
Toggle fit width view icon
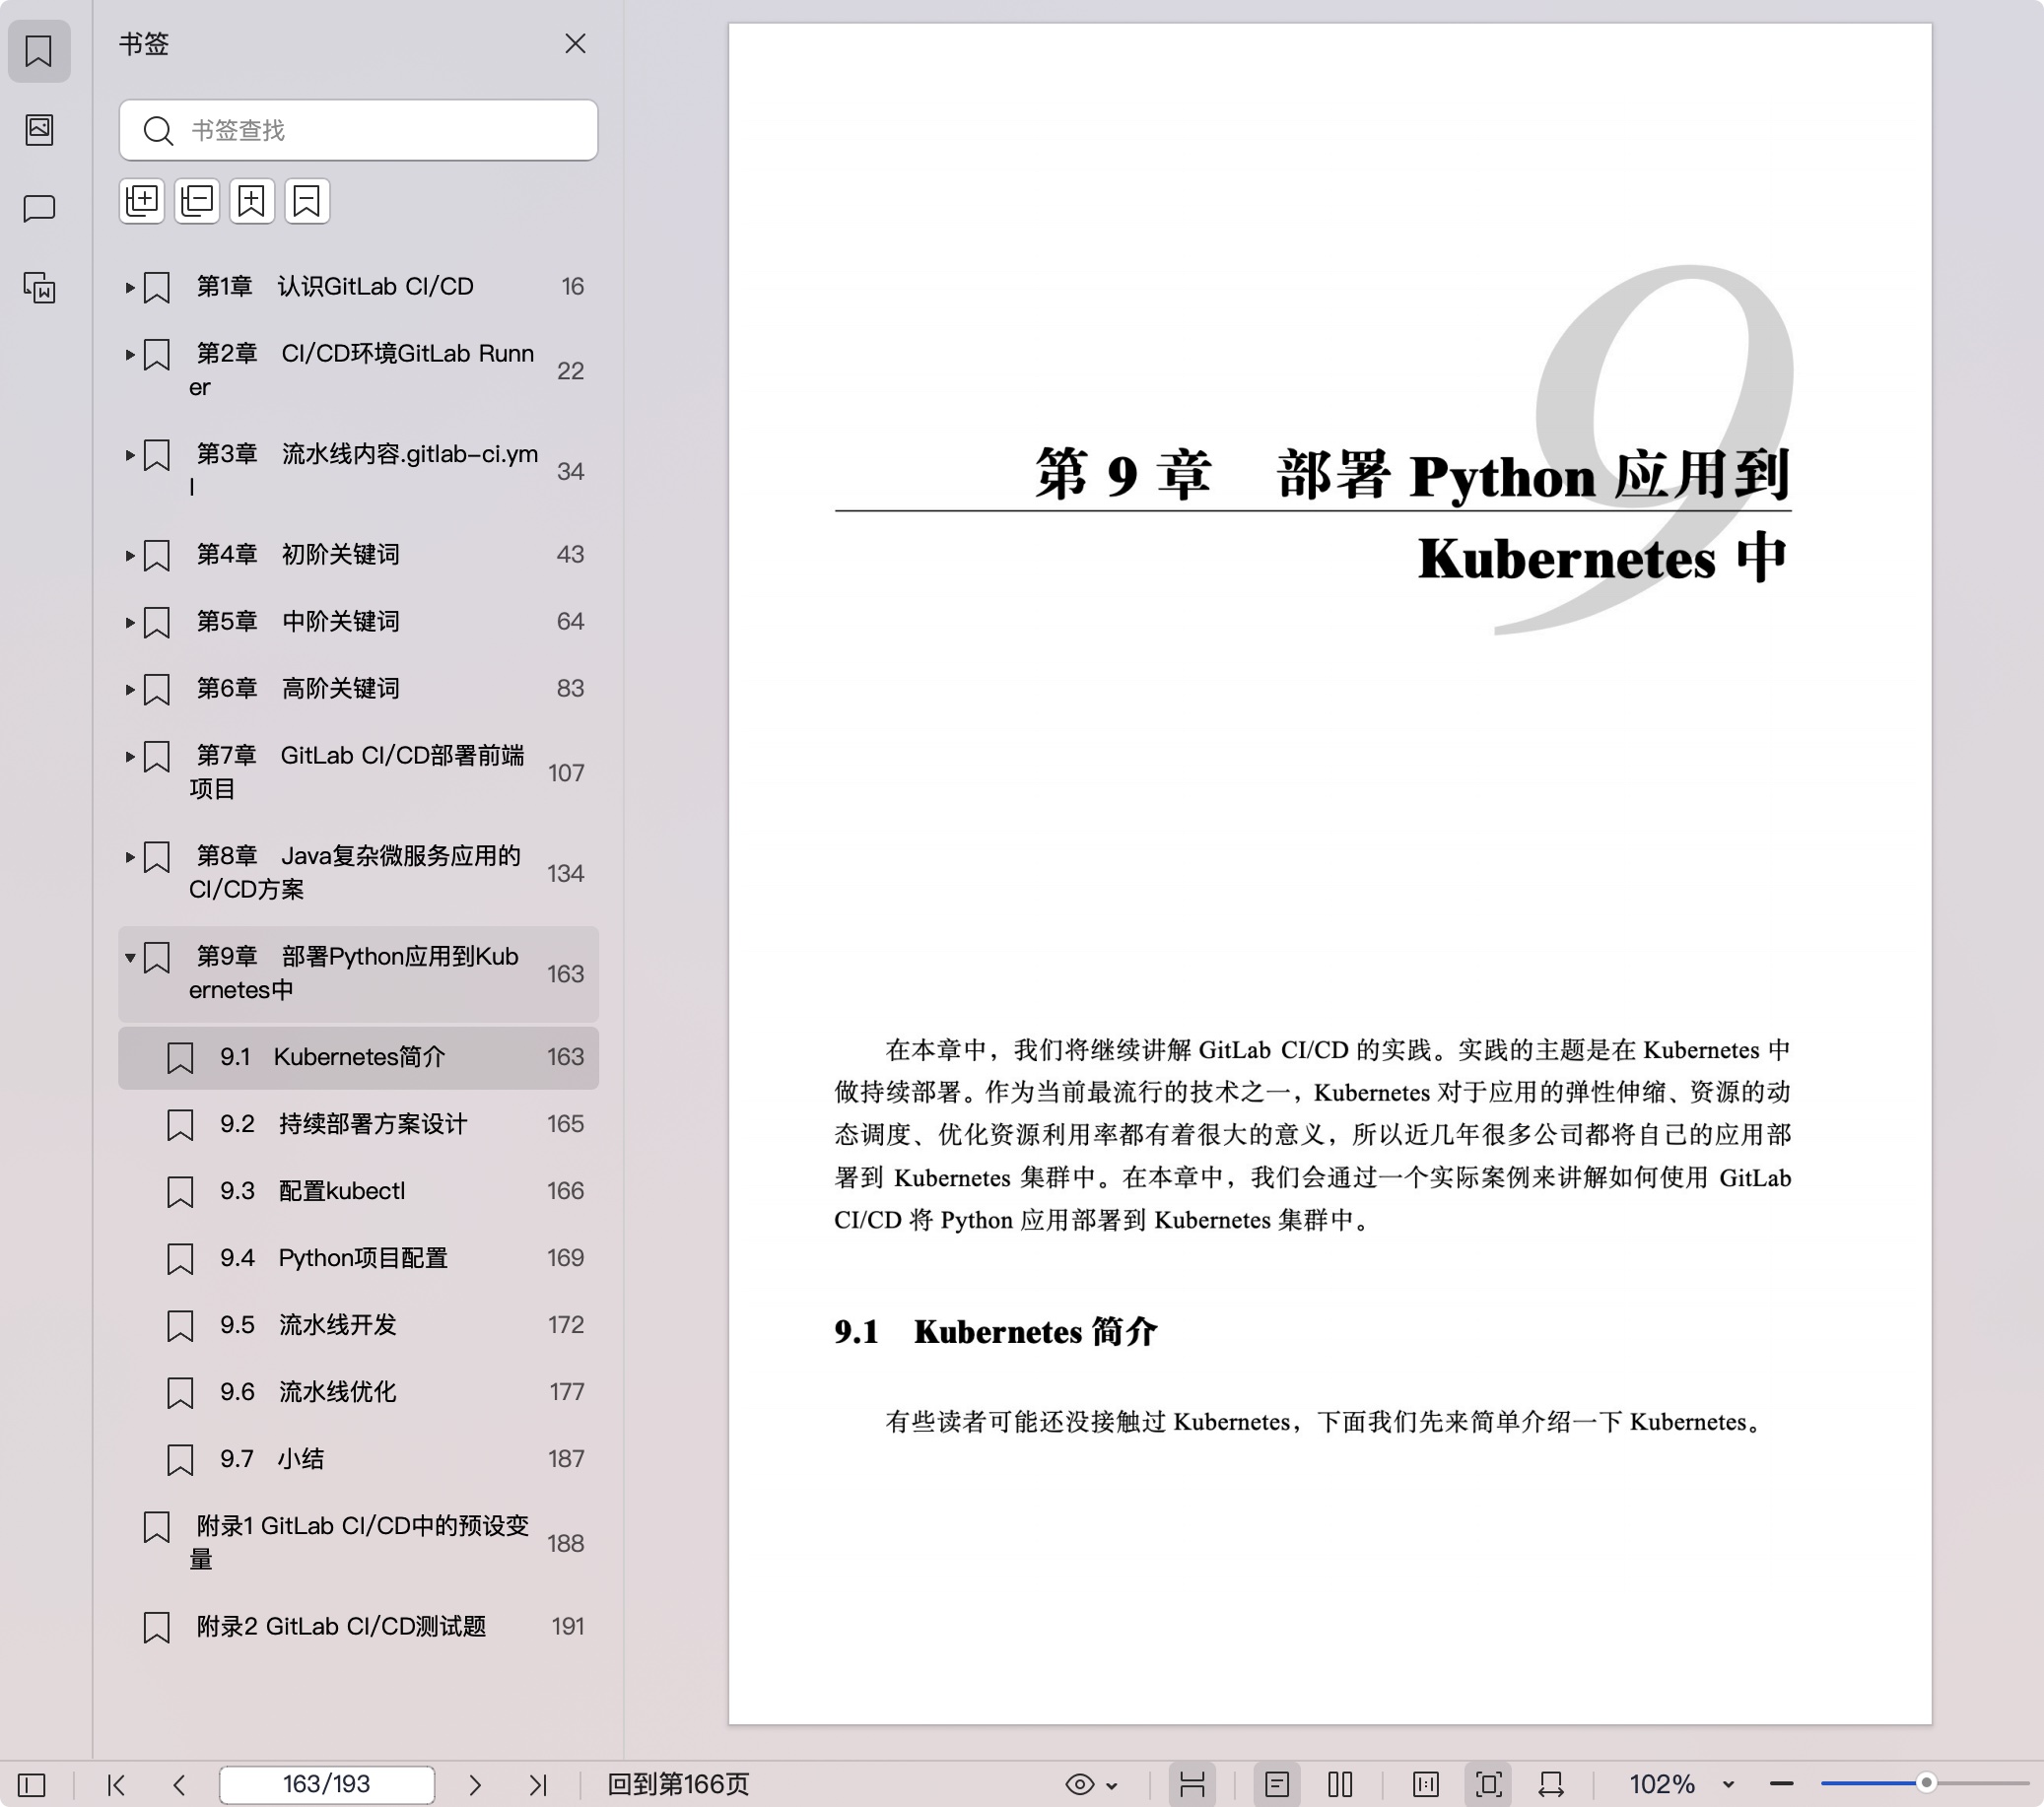click(1551, 1785)
